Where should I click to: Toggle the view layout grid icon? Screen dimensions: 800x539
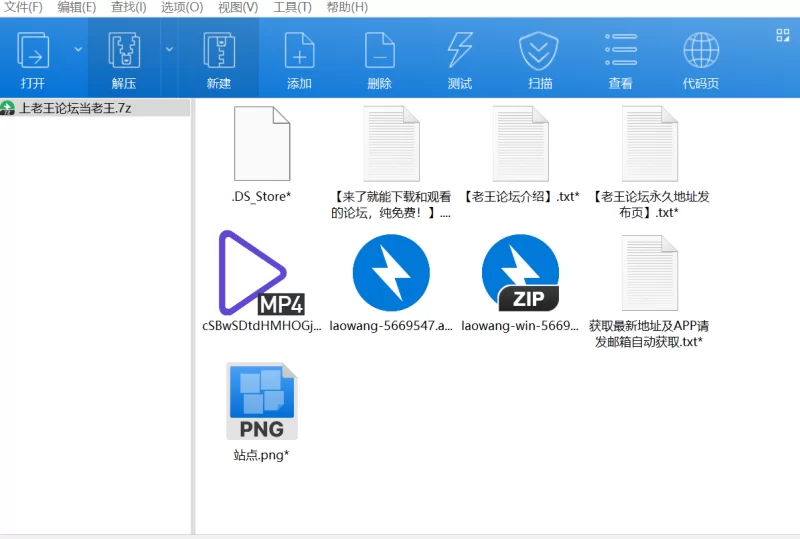[x=783, y=35]
